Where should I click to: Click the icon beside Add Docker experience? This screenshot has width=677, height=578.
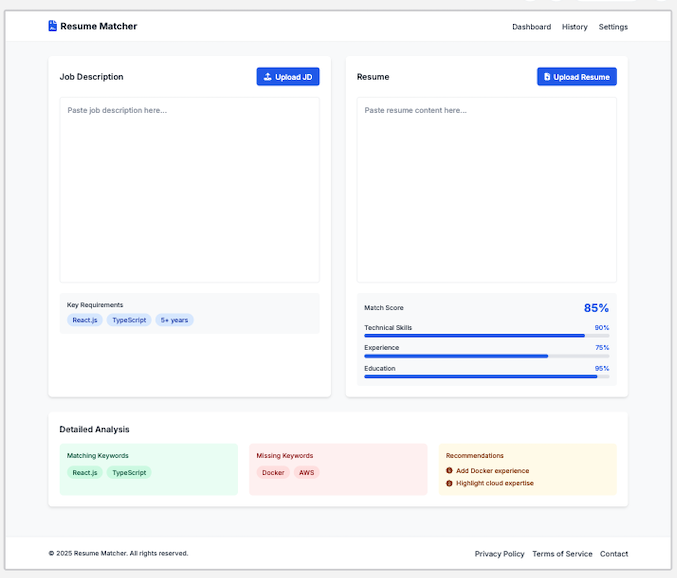click(x=449, y=471)
